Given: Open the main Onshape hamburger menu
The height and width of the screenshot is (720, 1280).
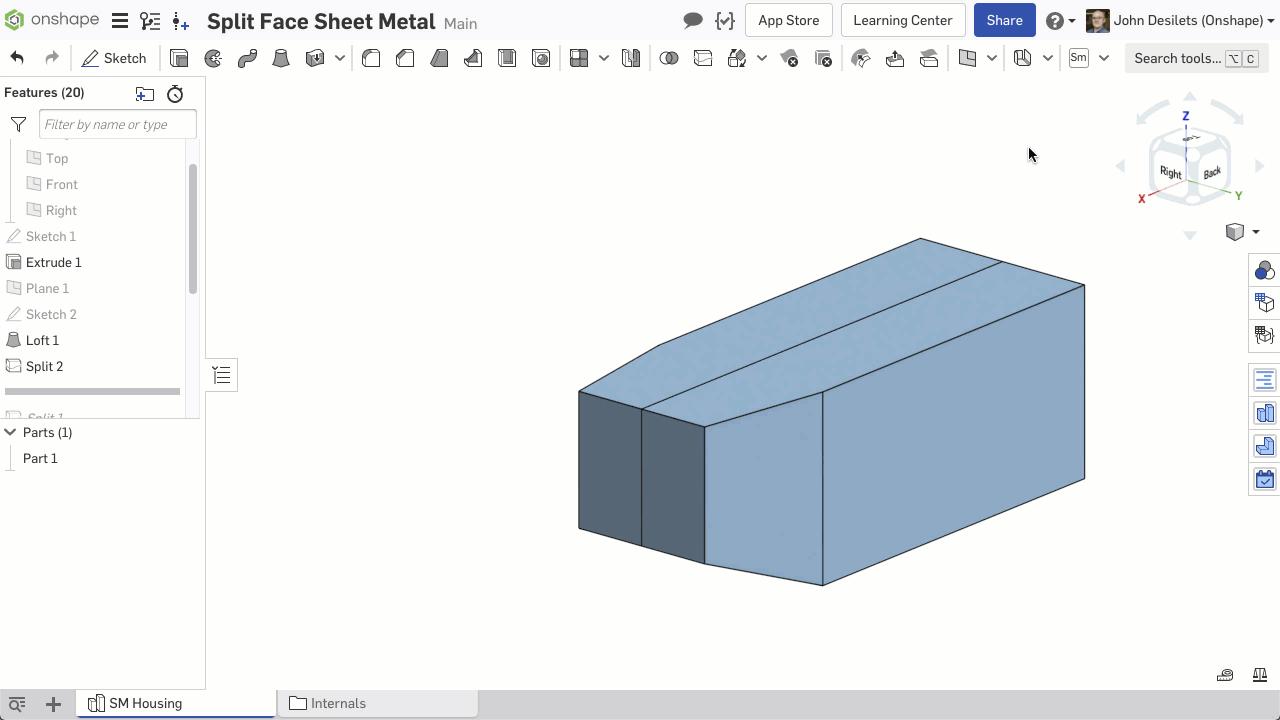Looking at the screenshot, I should coord(119,20).
